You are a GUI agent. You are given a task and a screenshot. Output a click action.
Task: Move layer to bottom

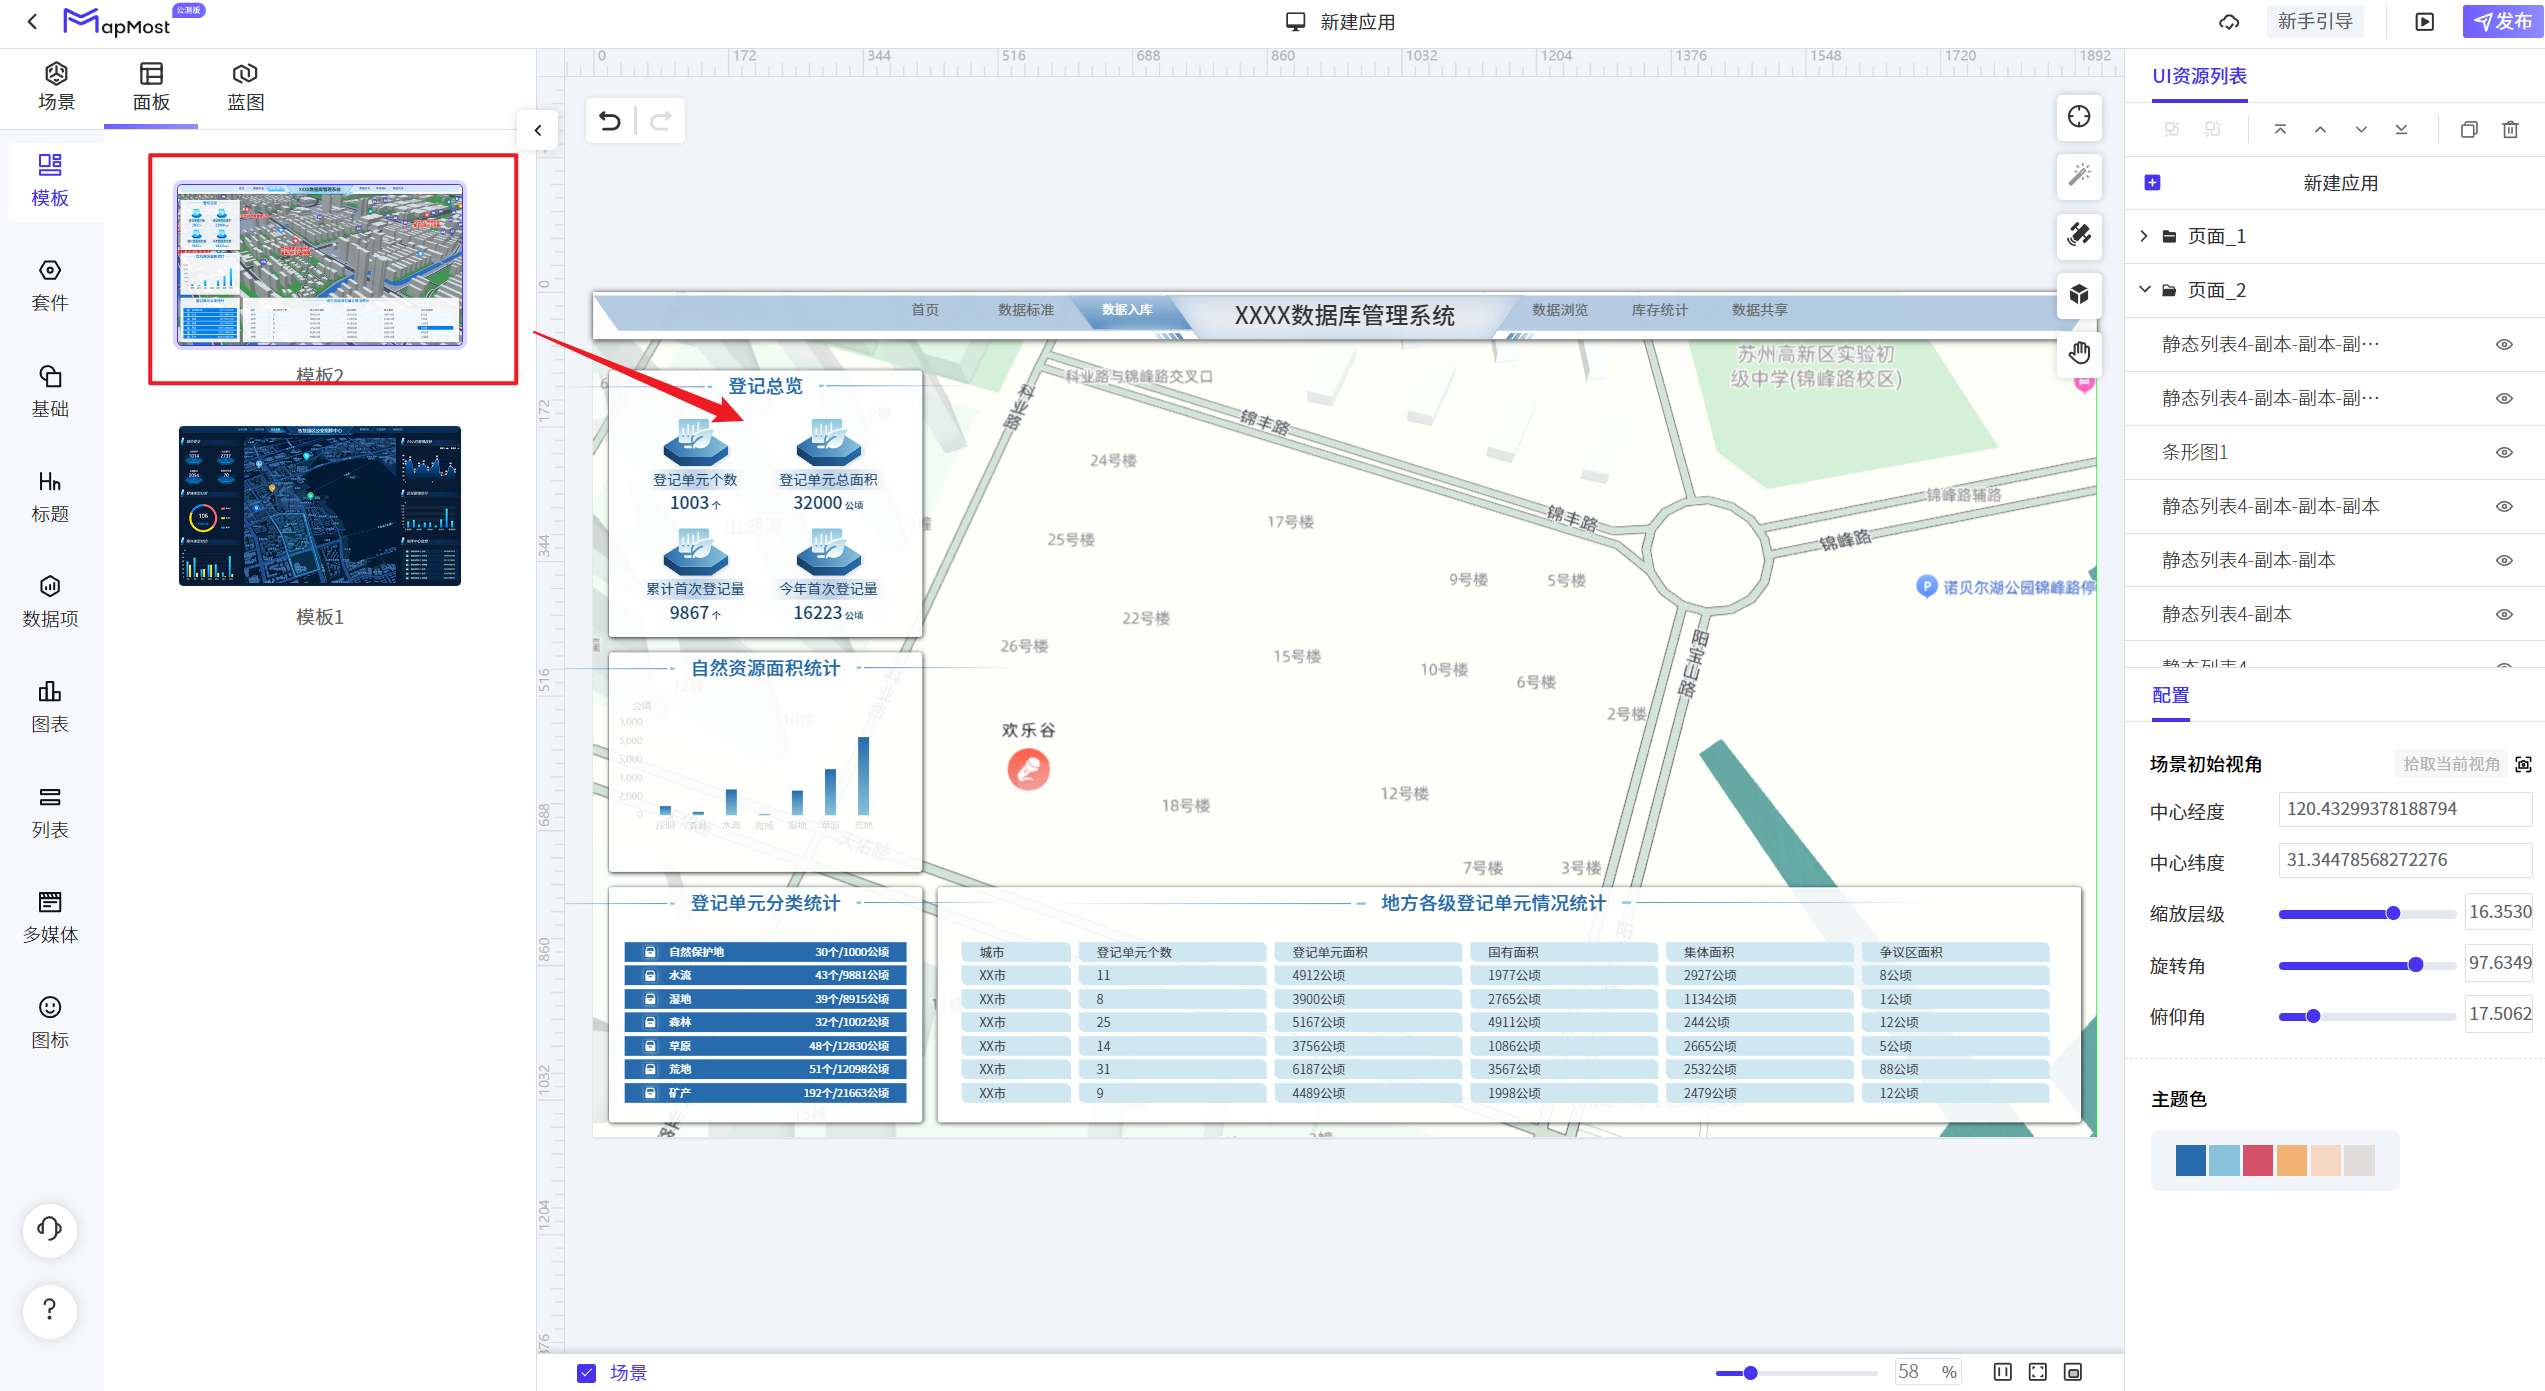[x=2401, y=130]
